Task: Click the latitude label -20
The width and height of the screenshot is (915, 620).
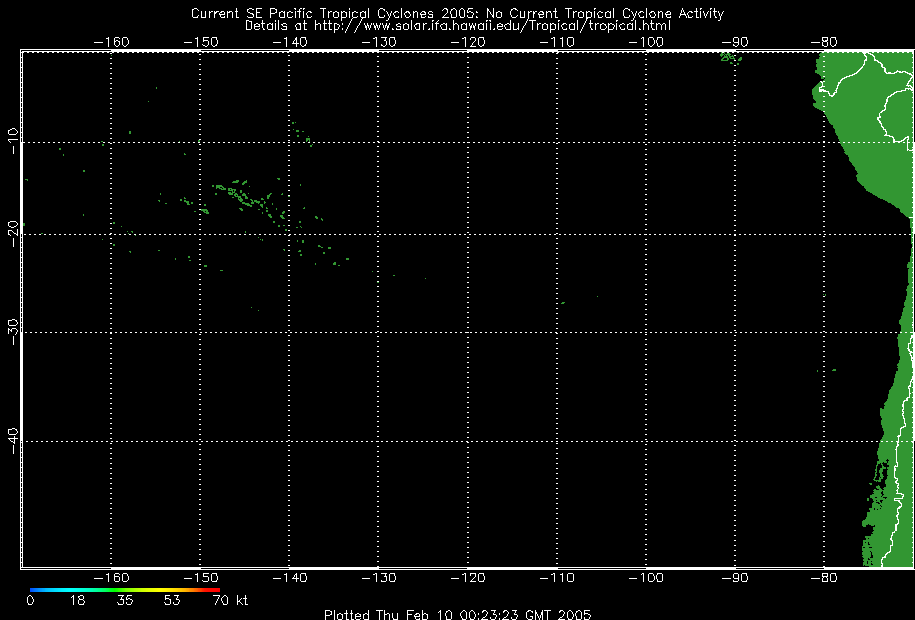Action: click(13, 234)
